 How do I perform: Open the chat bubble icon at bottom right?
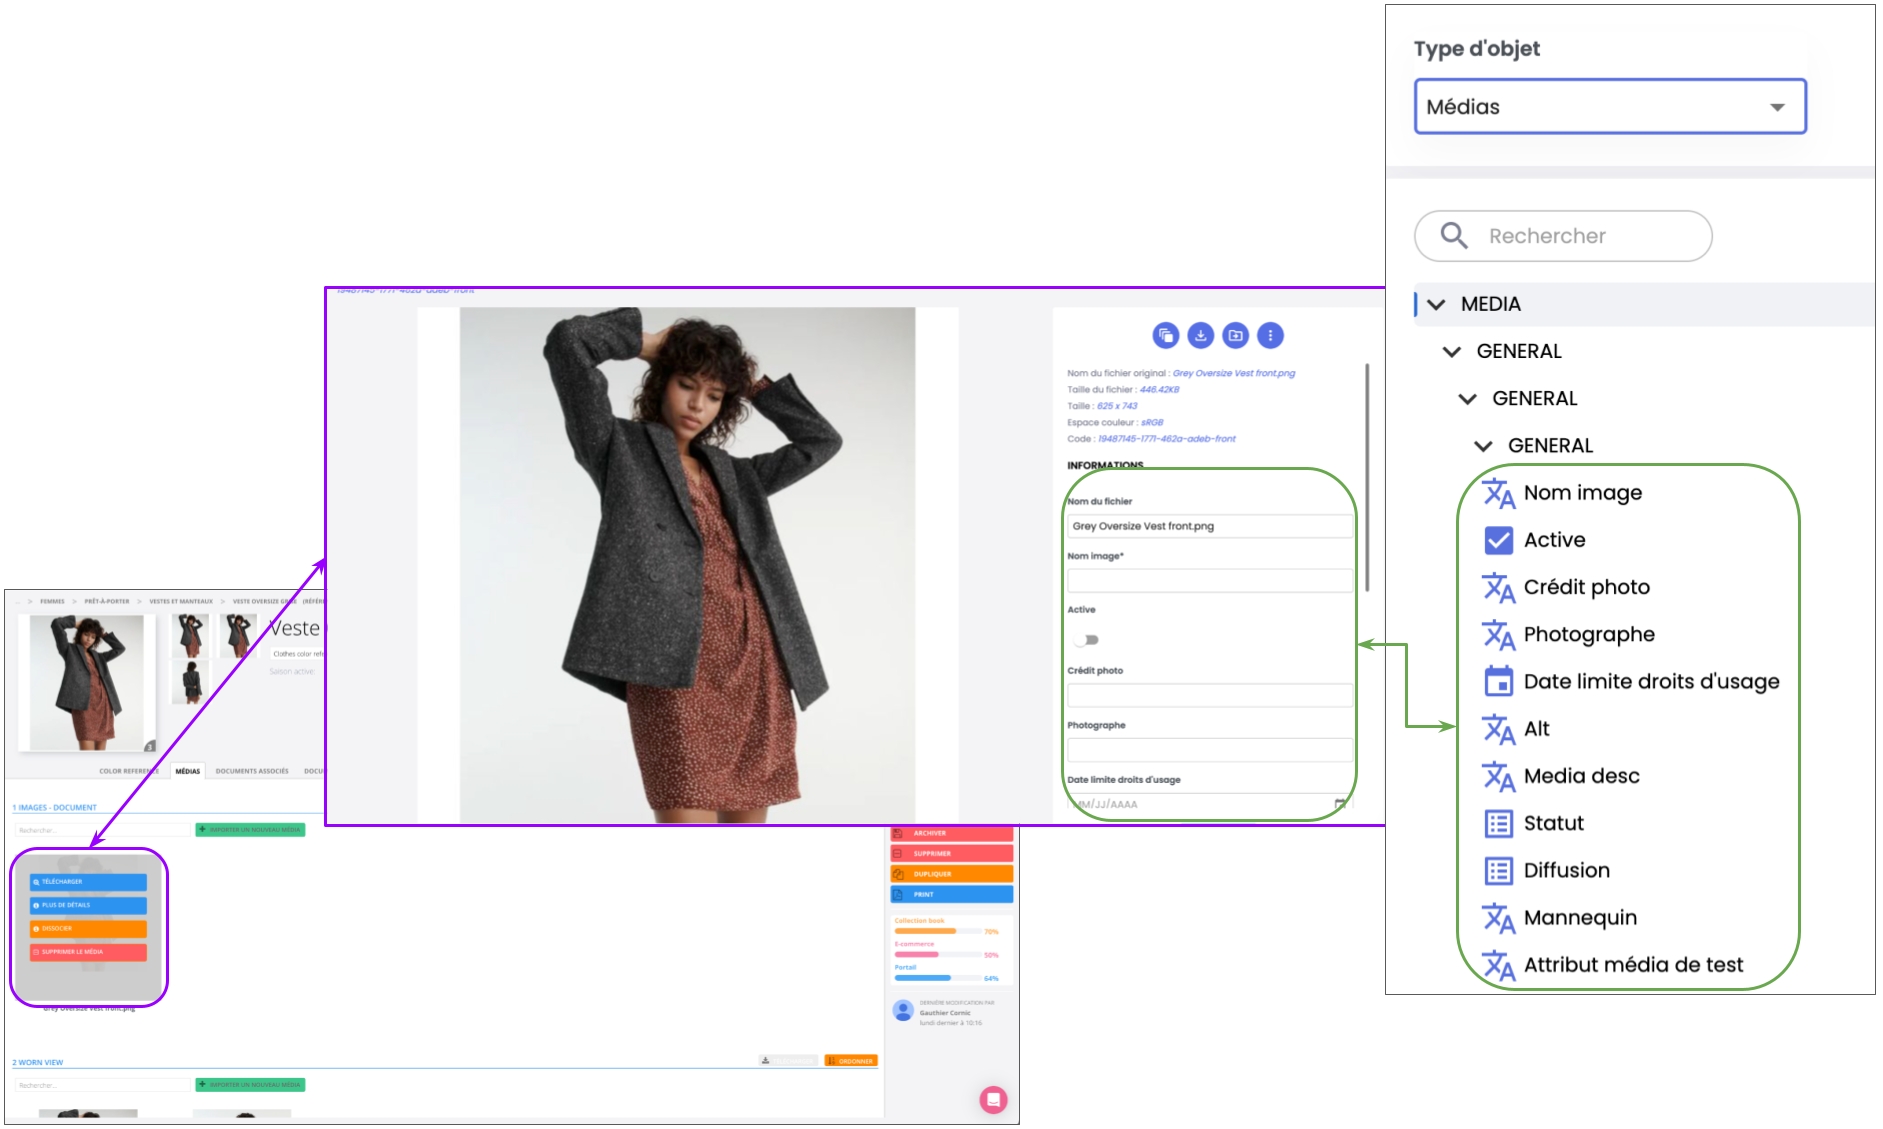click(x=993, y=1100)
